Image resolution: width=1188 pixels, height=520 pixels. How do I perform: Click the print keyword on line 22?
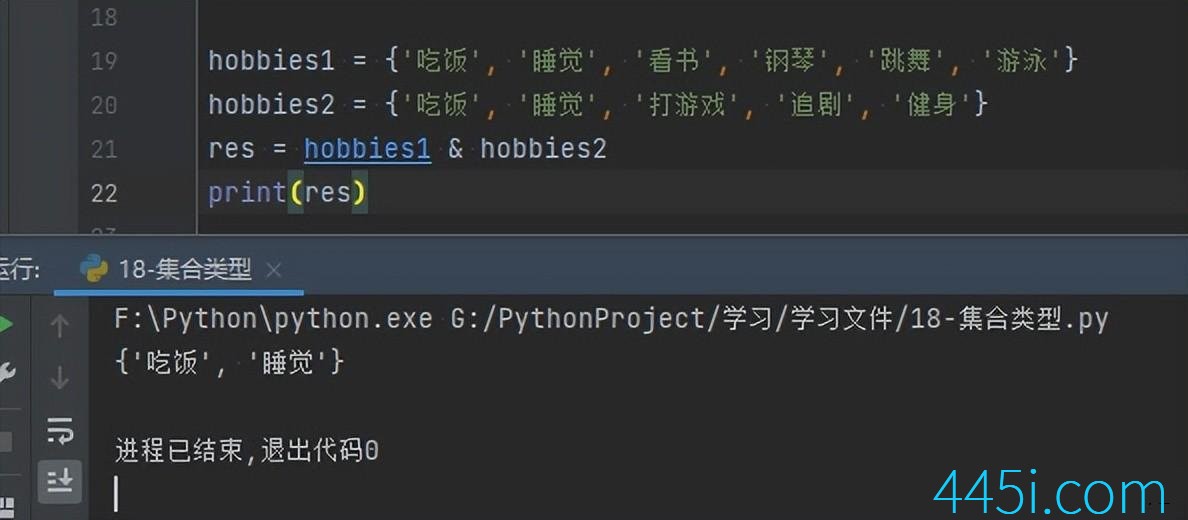coord(247,192)
